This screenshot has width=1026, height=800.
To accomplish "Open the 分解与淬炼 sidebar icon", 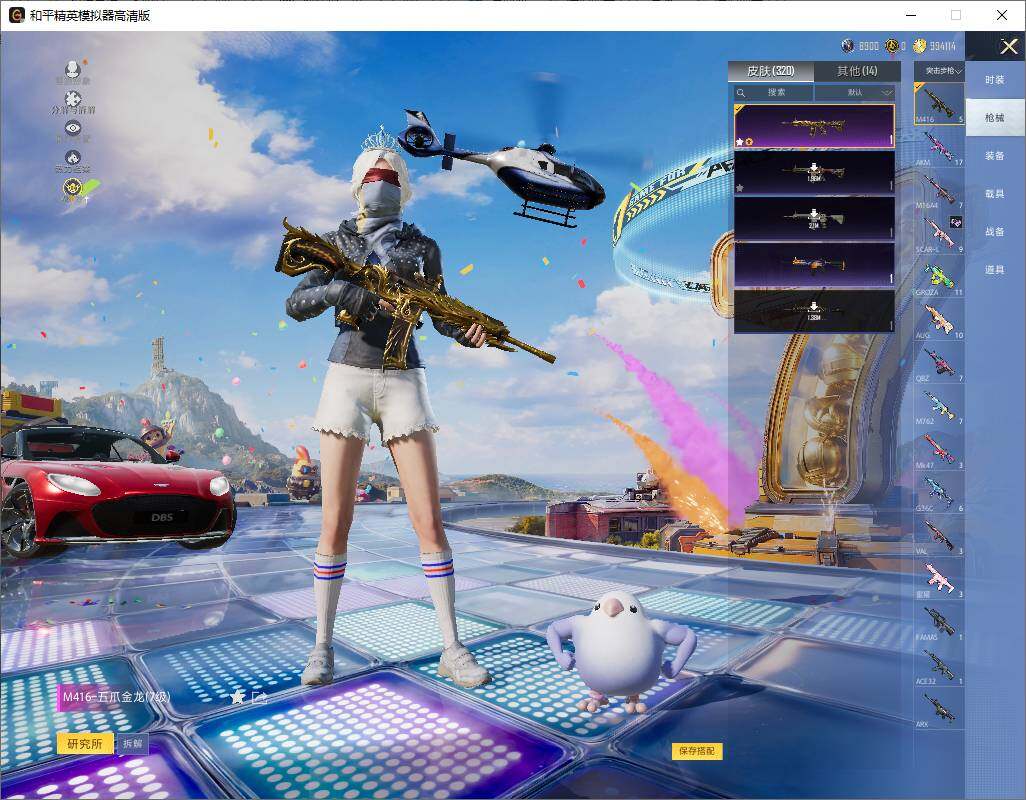I will point(71,98).
